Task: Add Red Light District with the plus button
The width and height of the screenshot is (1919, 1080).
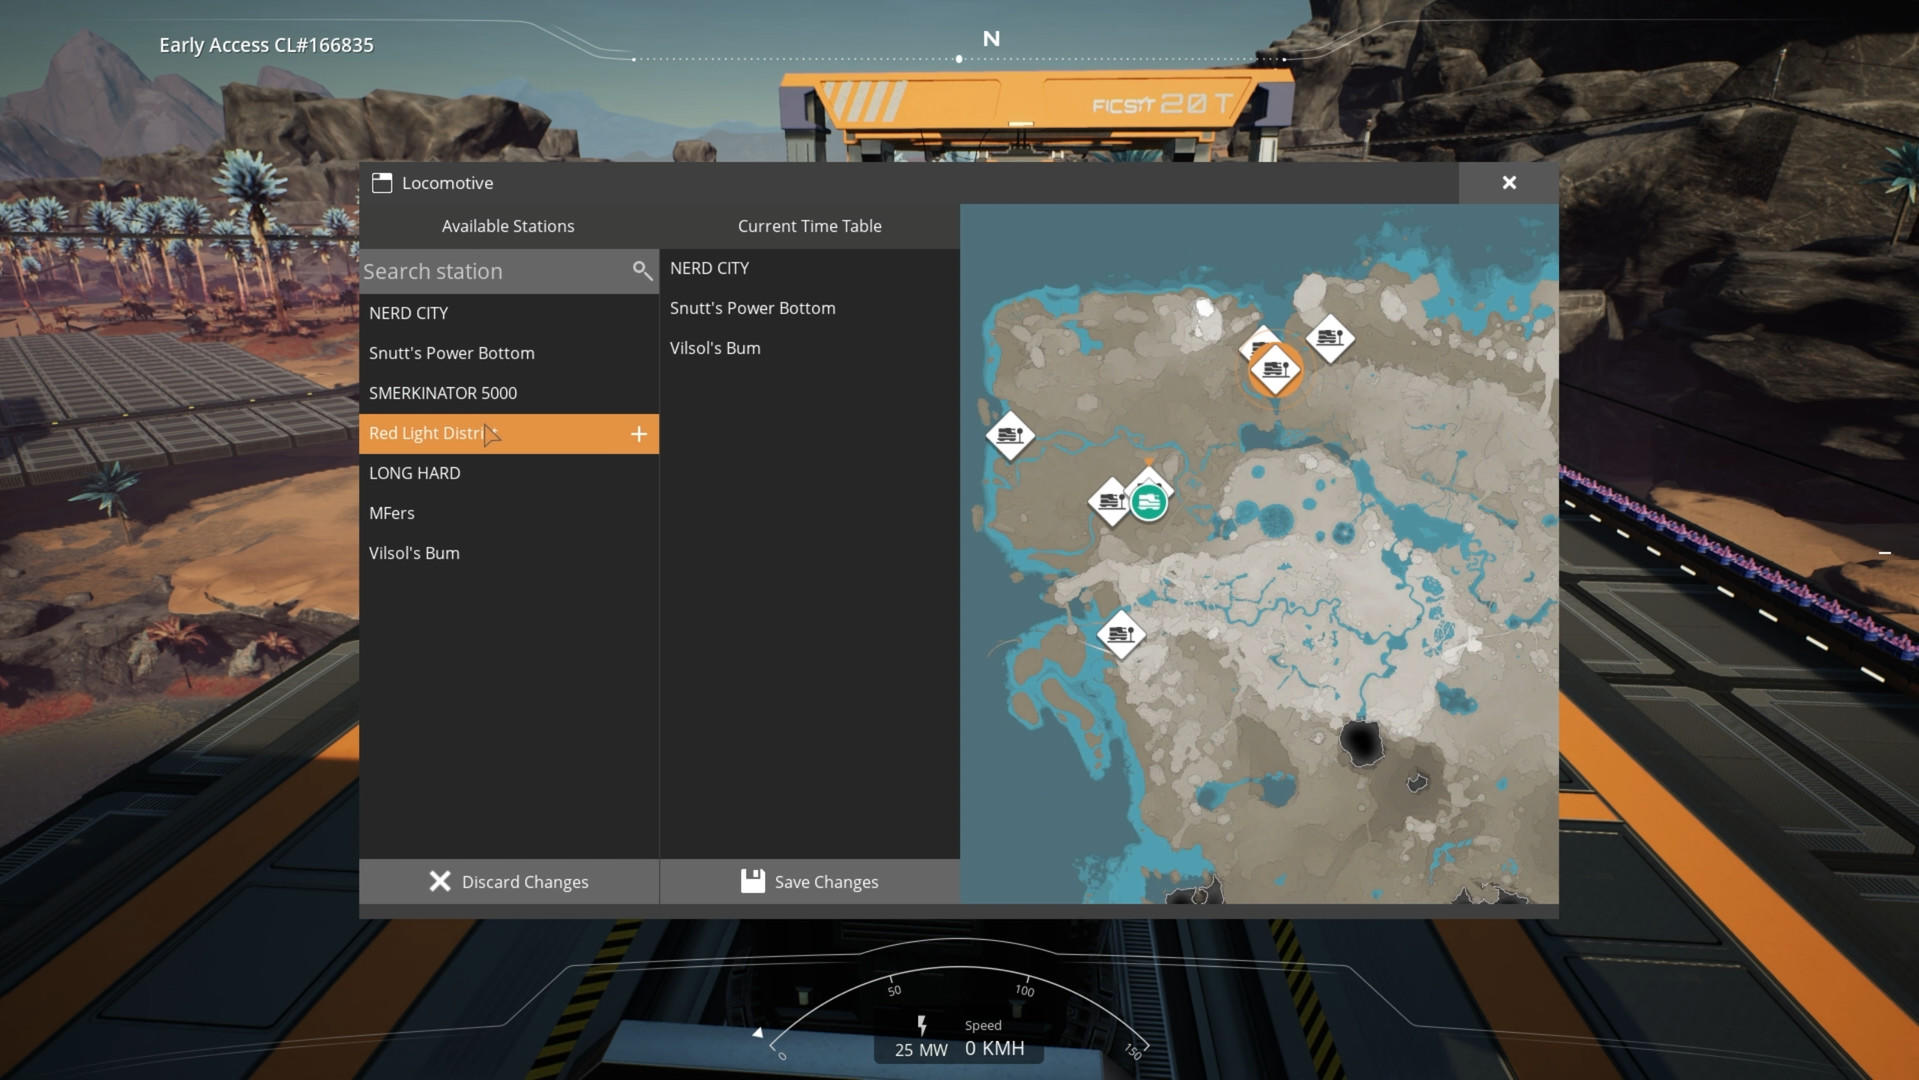Action: coord(639,433)
